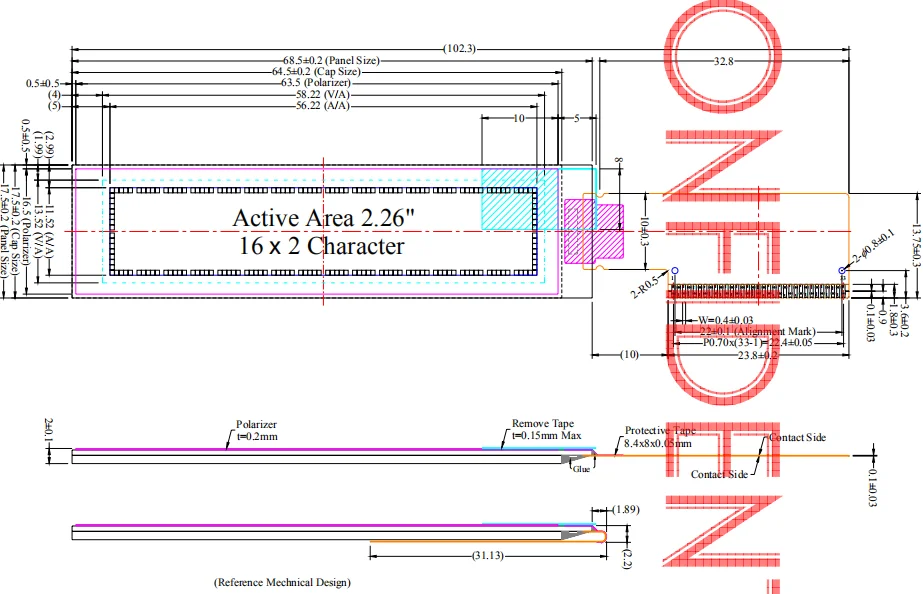Click the "Active Area 2.26"" title text
923x594 pixels.
pyautogui.click(x=319, y=216)
